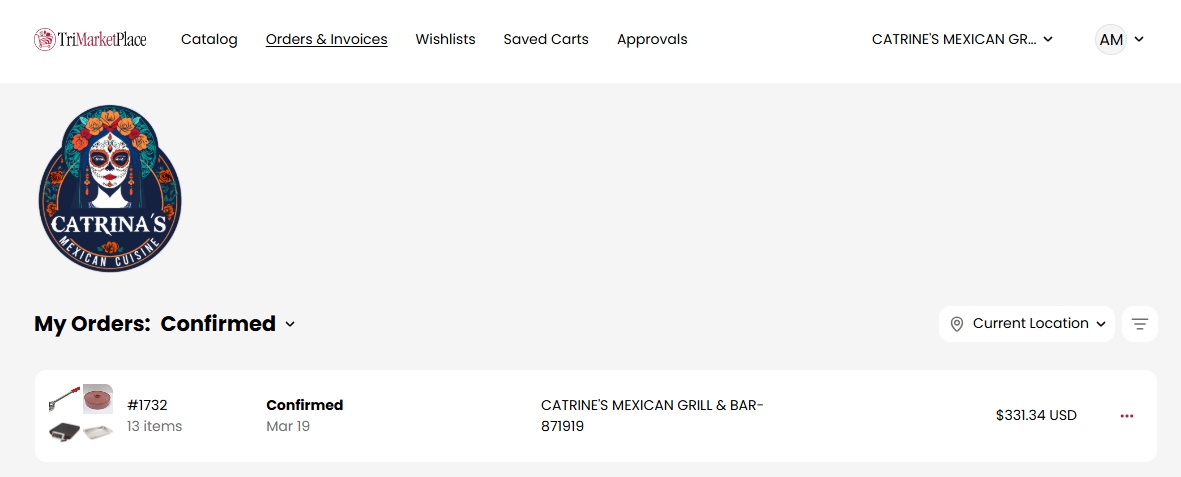Go to Orders & Invoices
Screen dimensions: 1181x477
pyautogui.click(x=326, y=40)
